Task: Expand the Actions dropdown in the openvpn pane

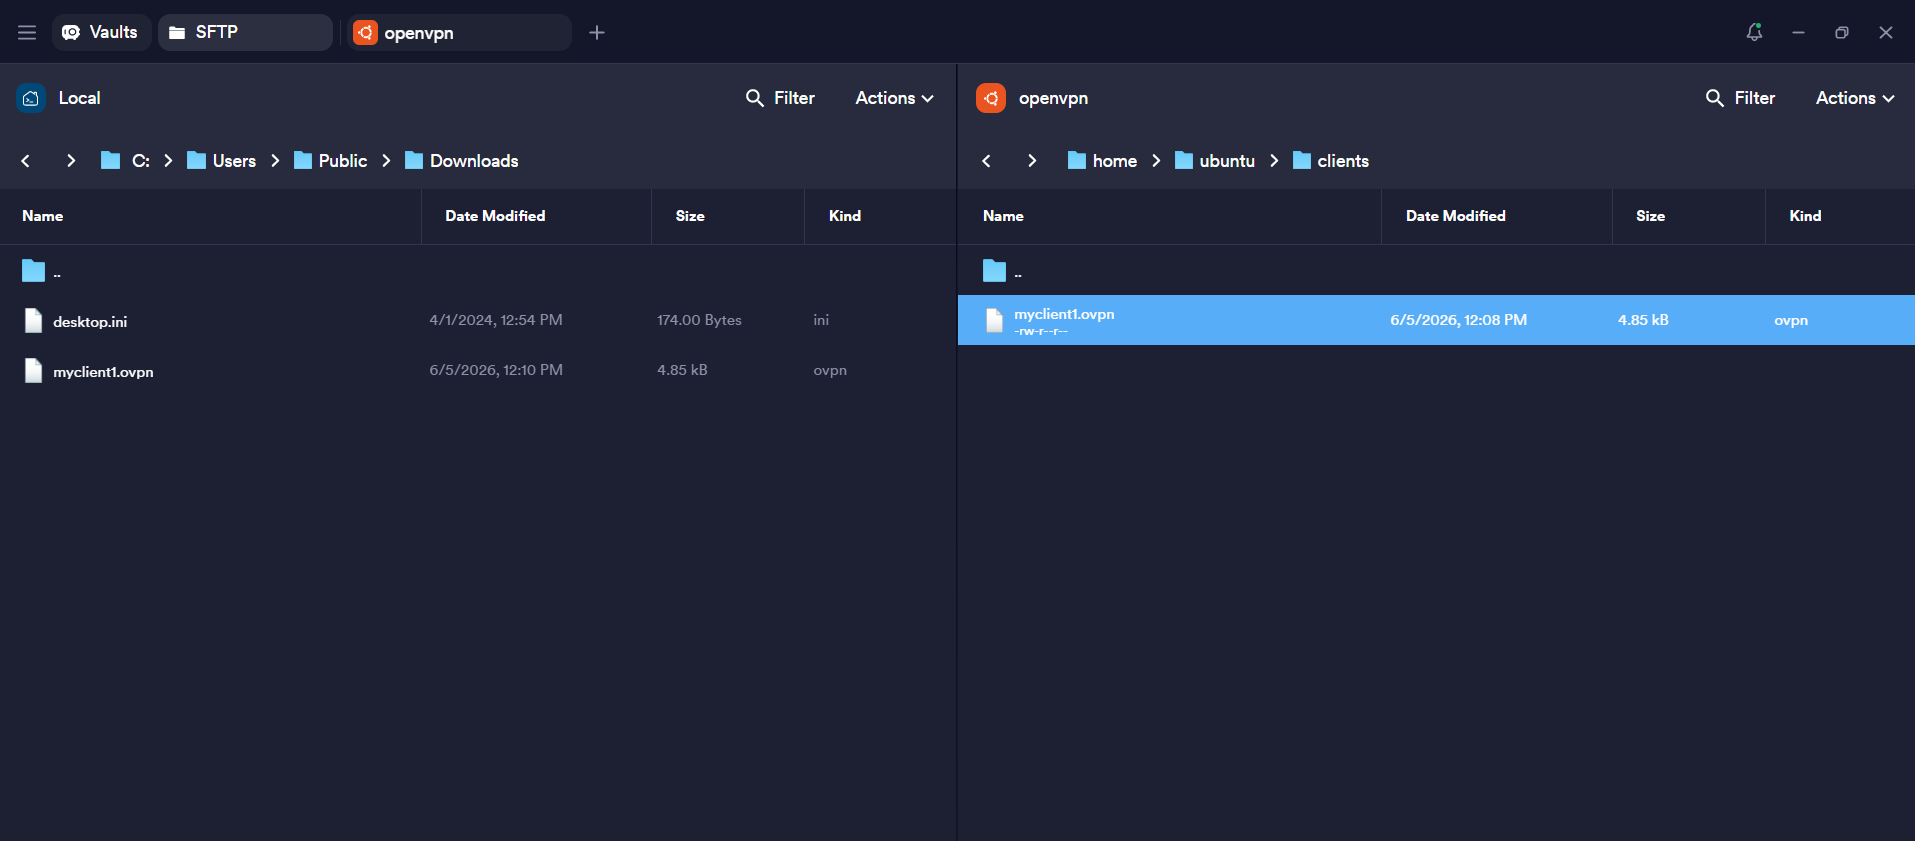Action: pos(1855,98)
